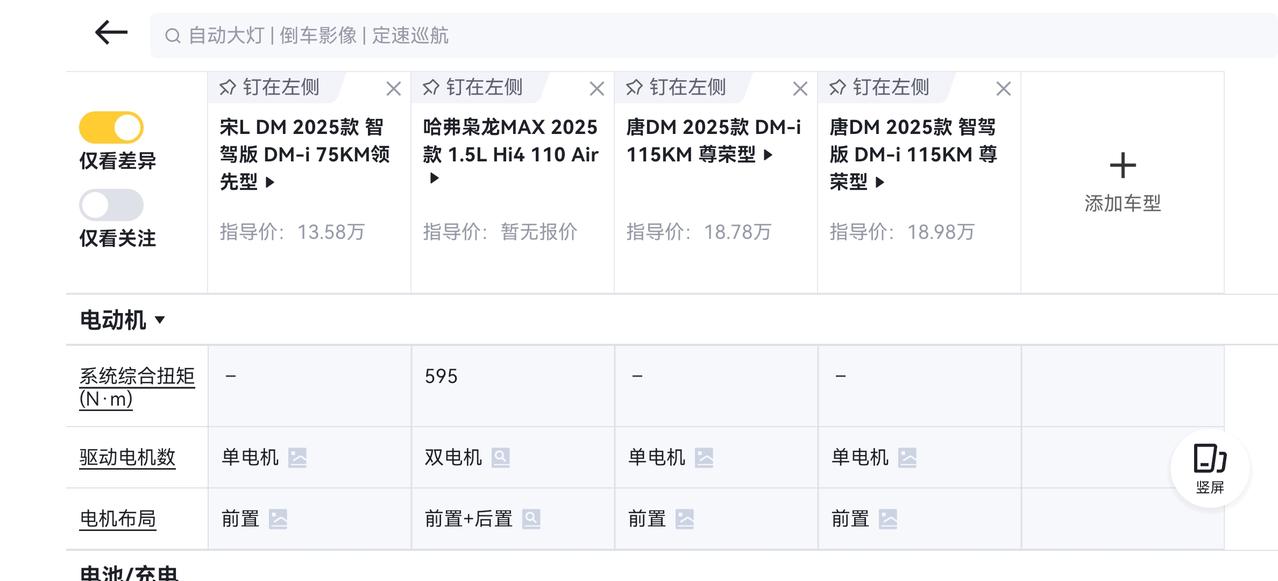View 唐DM 尊荣型 单电机 image icon
The image size is (1278, 581).
coord(704,458)
